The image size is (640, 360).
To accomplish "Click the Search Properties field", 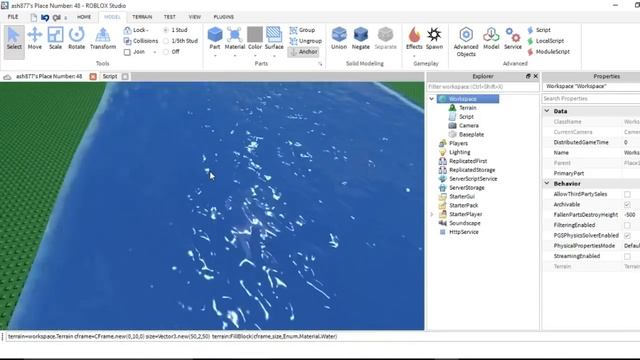I will 591,99.
